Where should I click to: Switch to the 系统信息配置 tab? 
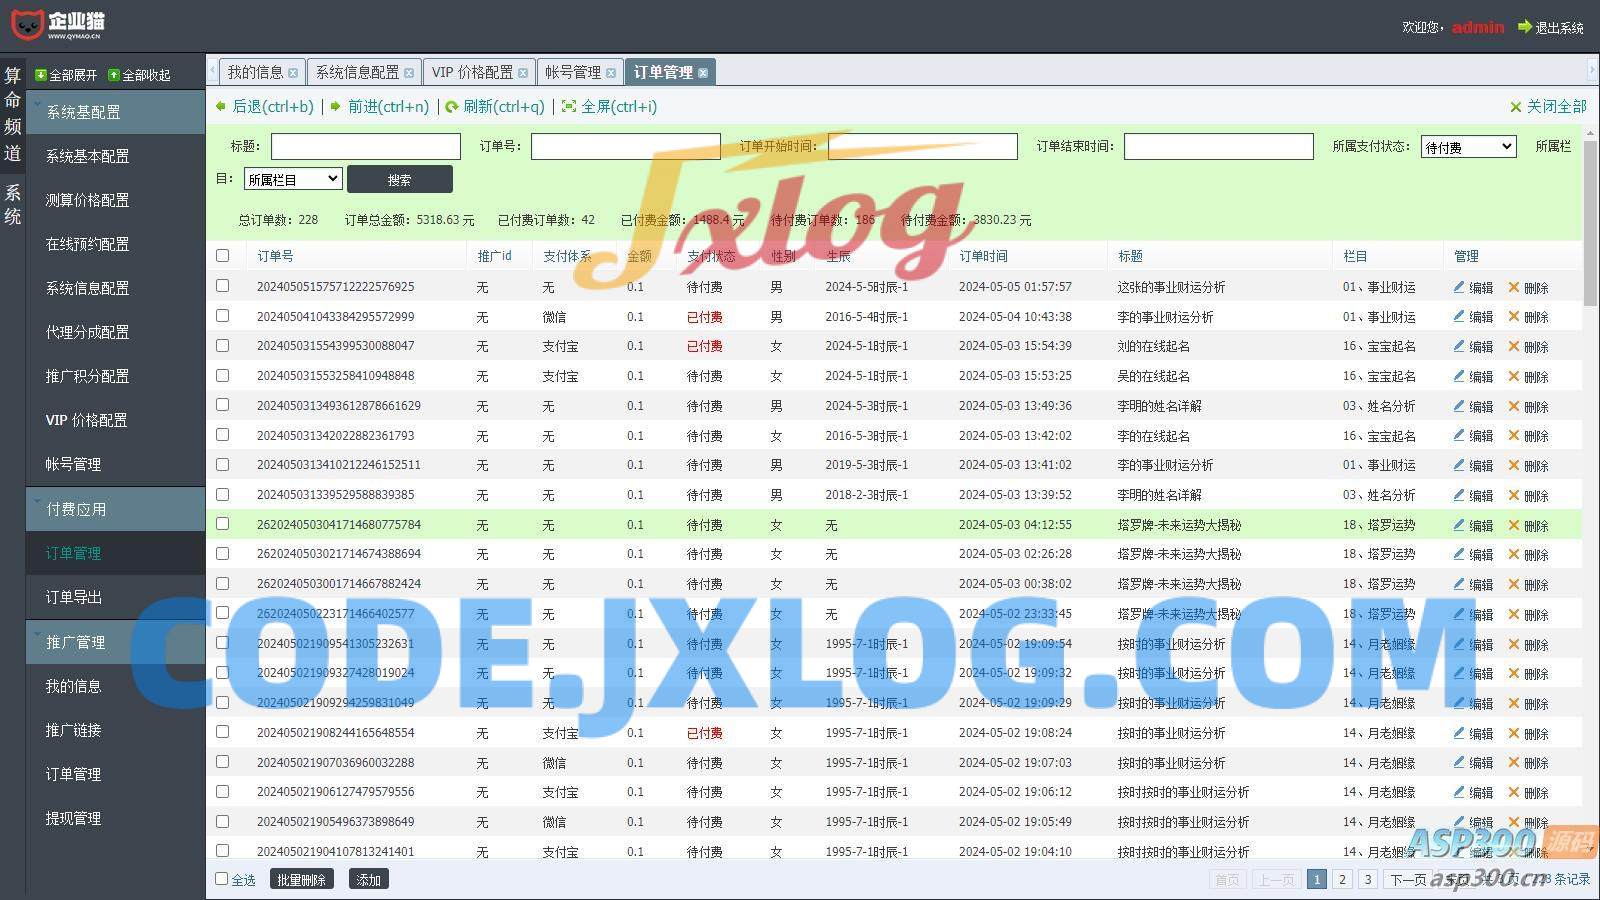point(357,72)
